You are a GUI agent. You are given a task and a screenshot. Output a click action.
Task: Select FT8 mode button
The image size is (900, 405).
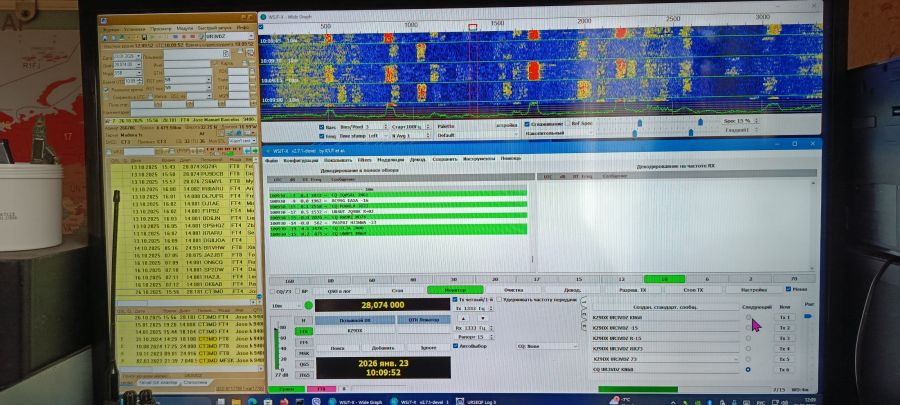(x=304, y=330)
